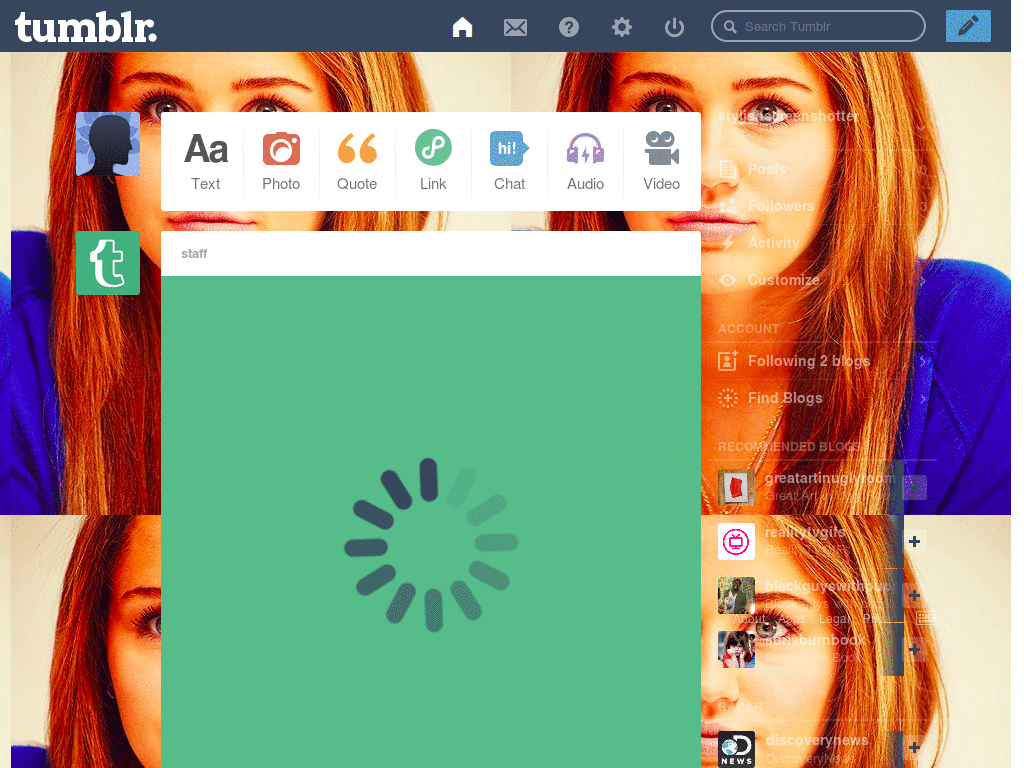The width and height of the screenshot is (1024, 768).
Task: Create a new Audio post
Action: click(x=585, y=161)
